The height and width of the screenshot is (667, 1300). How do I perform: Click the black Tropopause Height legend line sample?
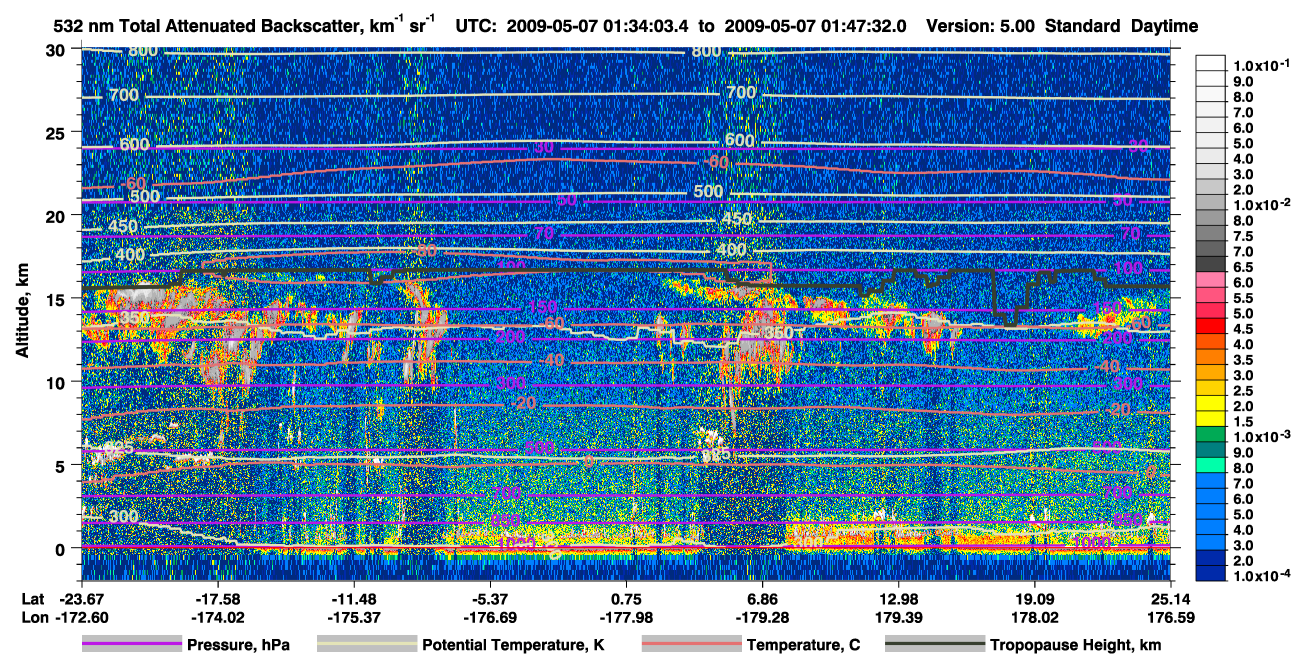click(x=935, y=645)
